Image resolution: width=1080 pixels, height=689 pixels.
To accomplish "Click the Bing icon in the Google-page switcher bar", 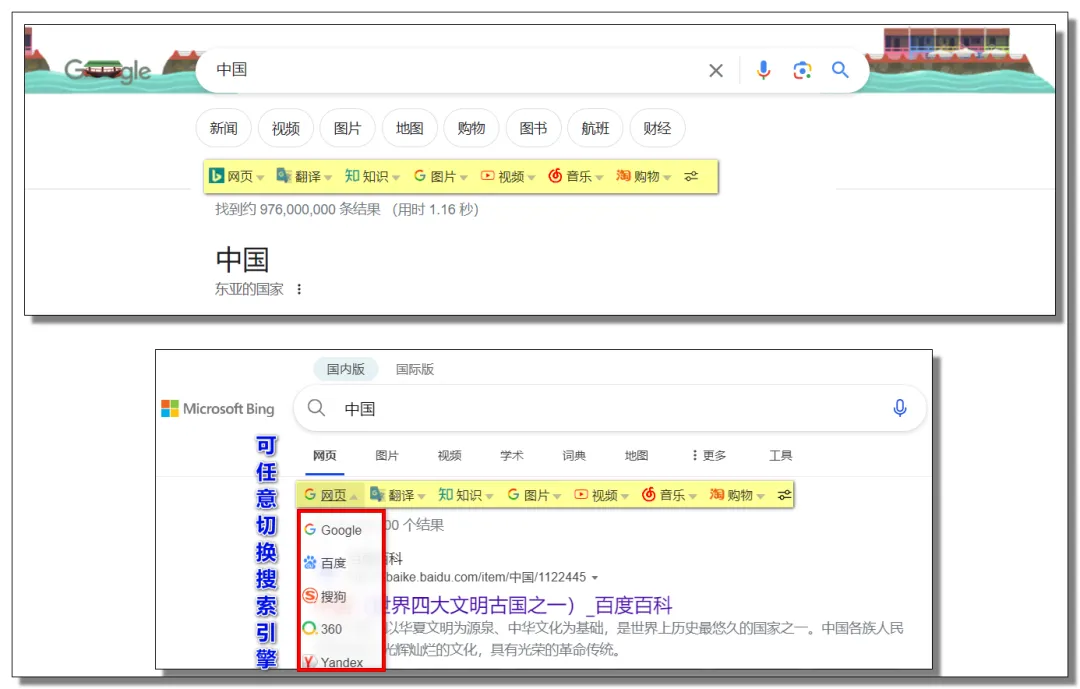I will 216,176.
